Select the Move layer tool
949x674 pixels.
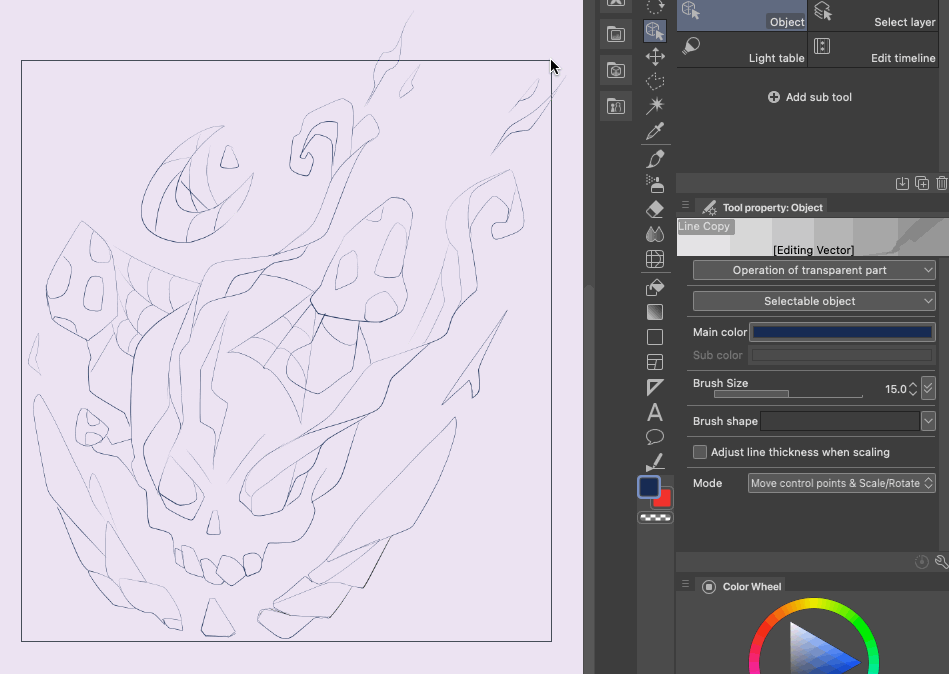(x=655, y=56)
